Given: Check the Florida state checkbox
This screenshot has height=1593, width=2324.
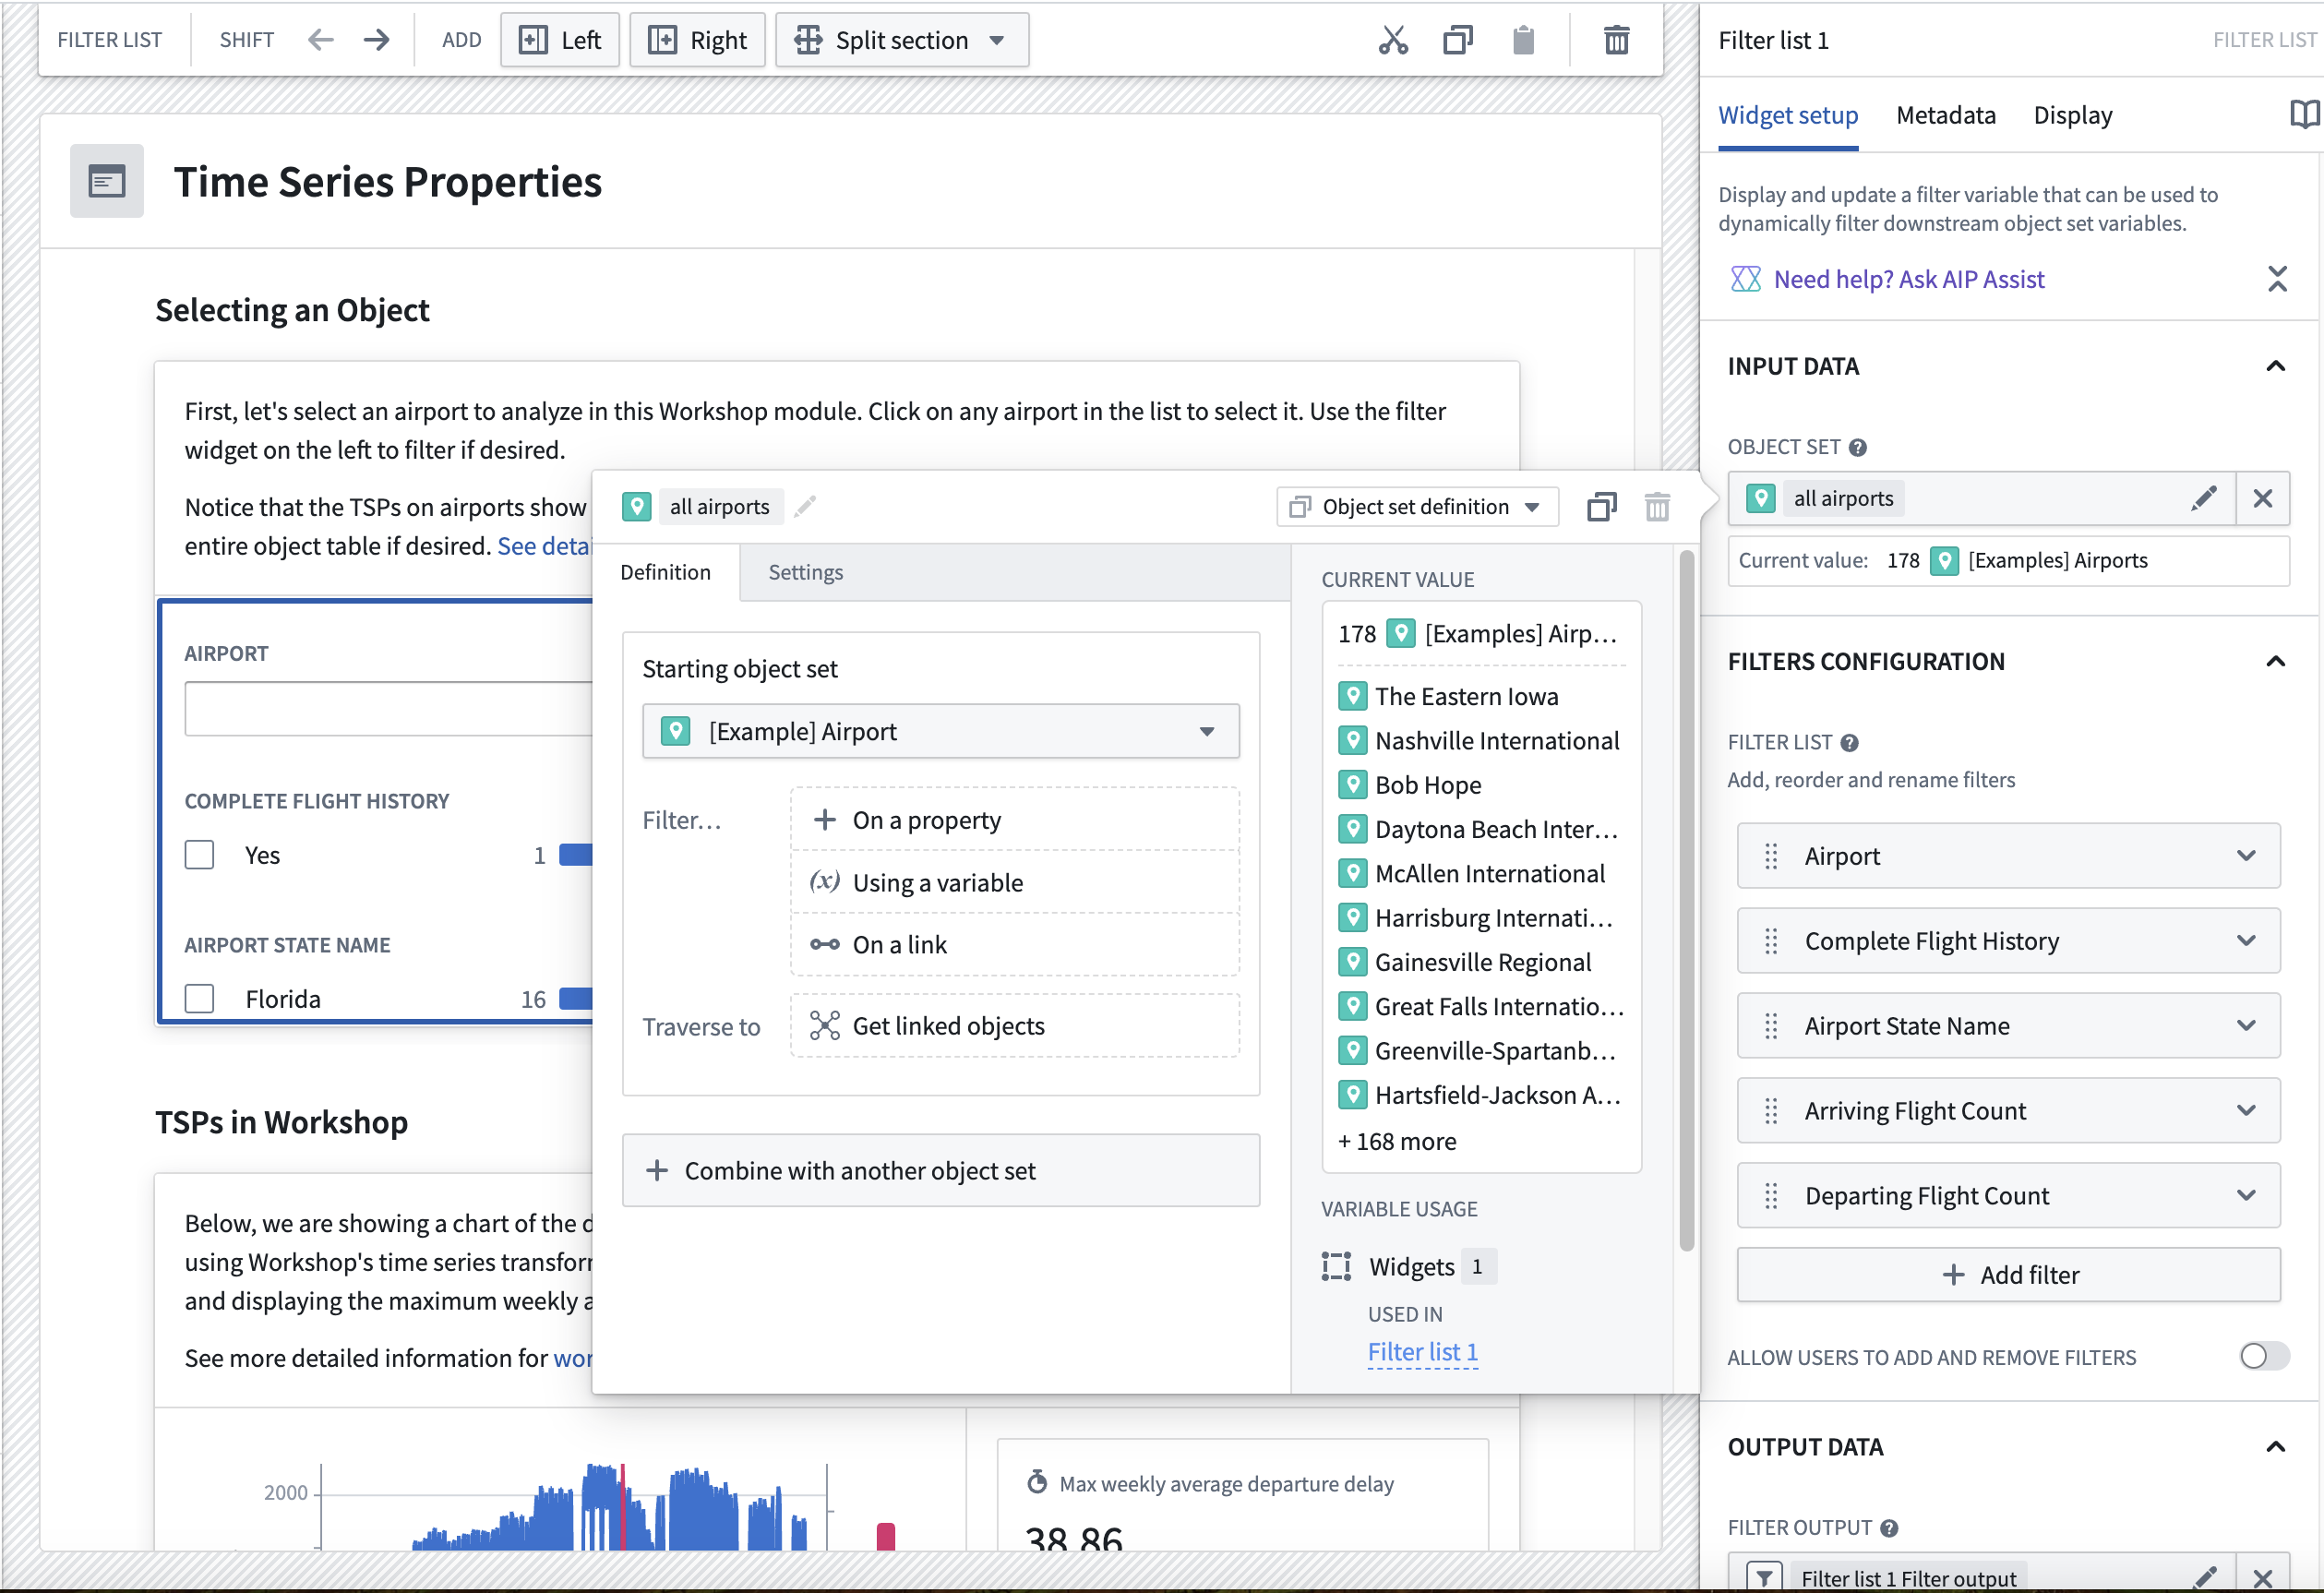Looking at the screenshot, I should point(200,999).
